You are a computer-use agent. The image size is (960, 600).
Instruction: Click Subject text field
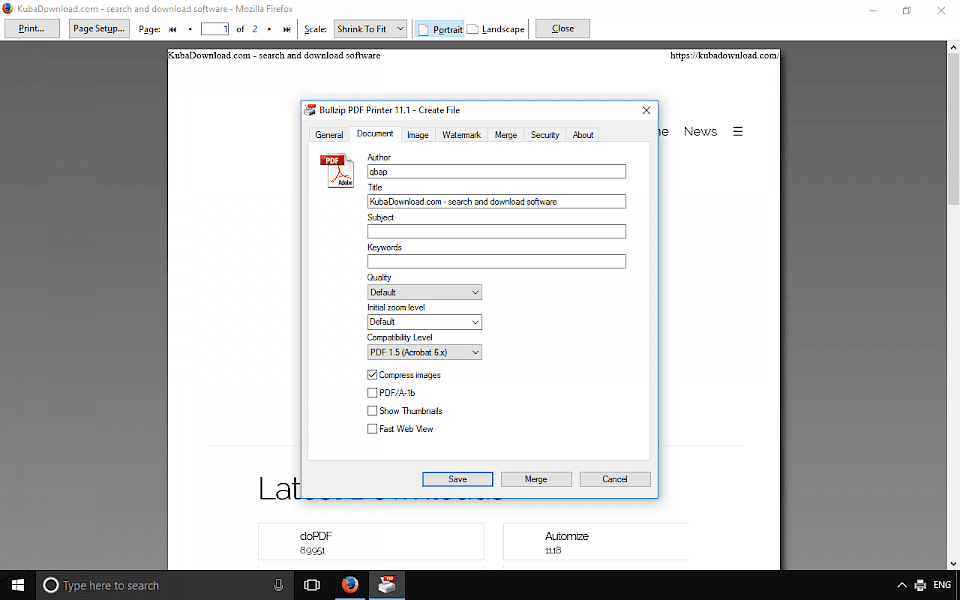[497, 231]
